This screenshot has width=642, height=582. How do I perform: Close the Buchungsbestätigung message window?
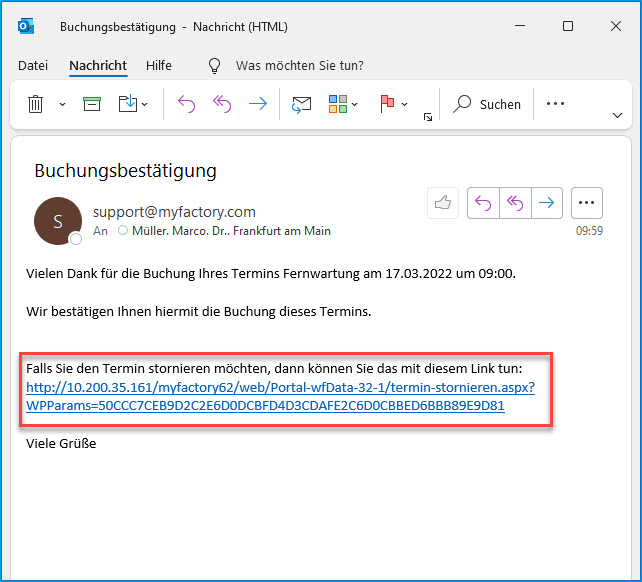pos(616,26)
